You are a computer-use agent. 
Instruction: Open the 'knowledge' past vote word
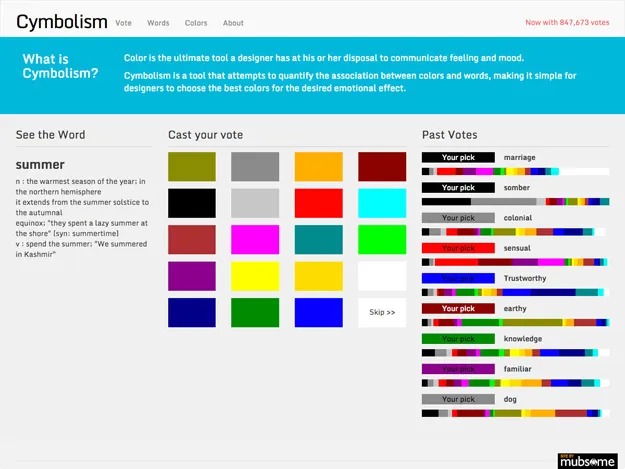click(523, 339)
